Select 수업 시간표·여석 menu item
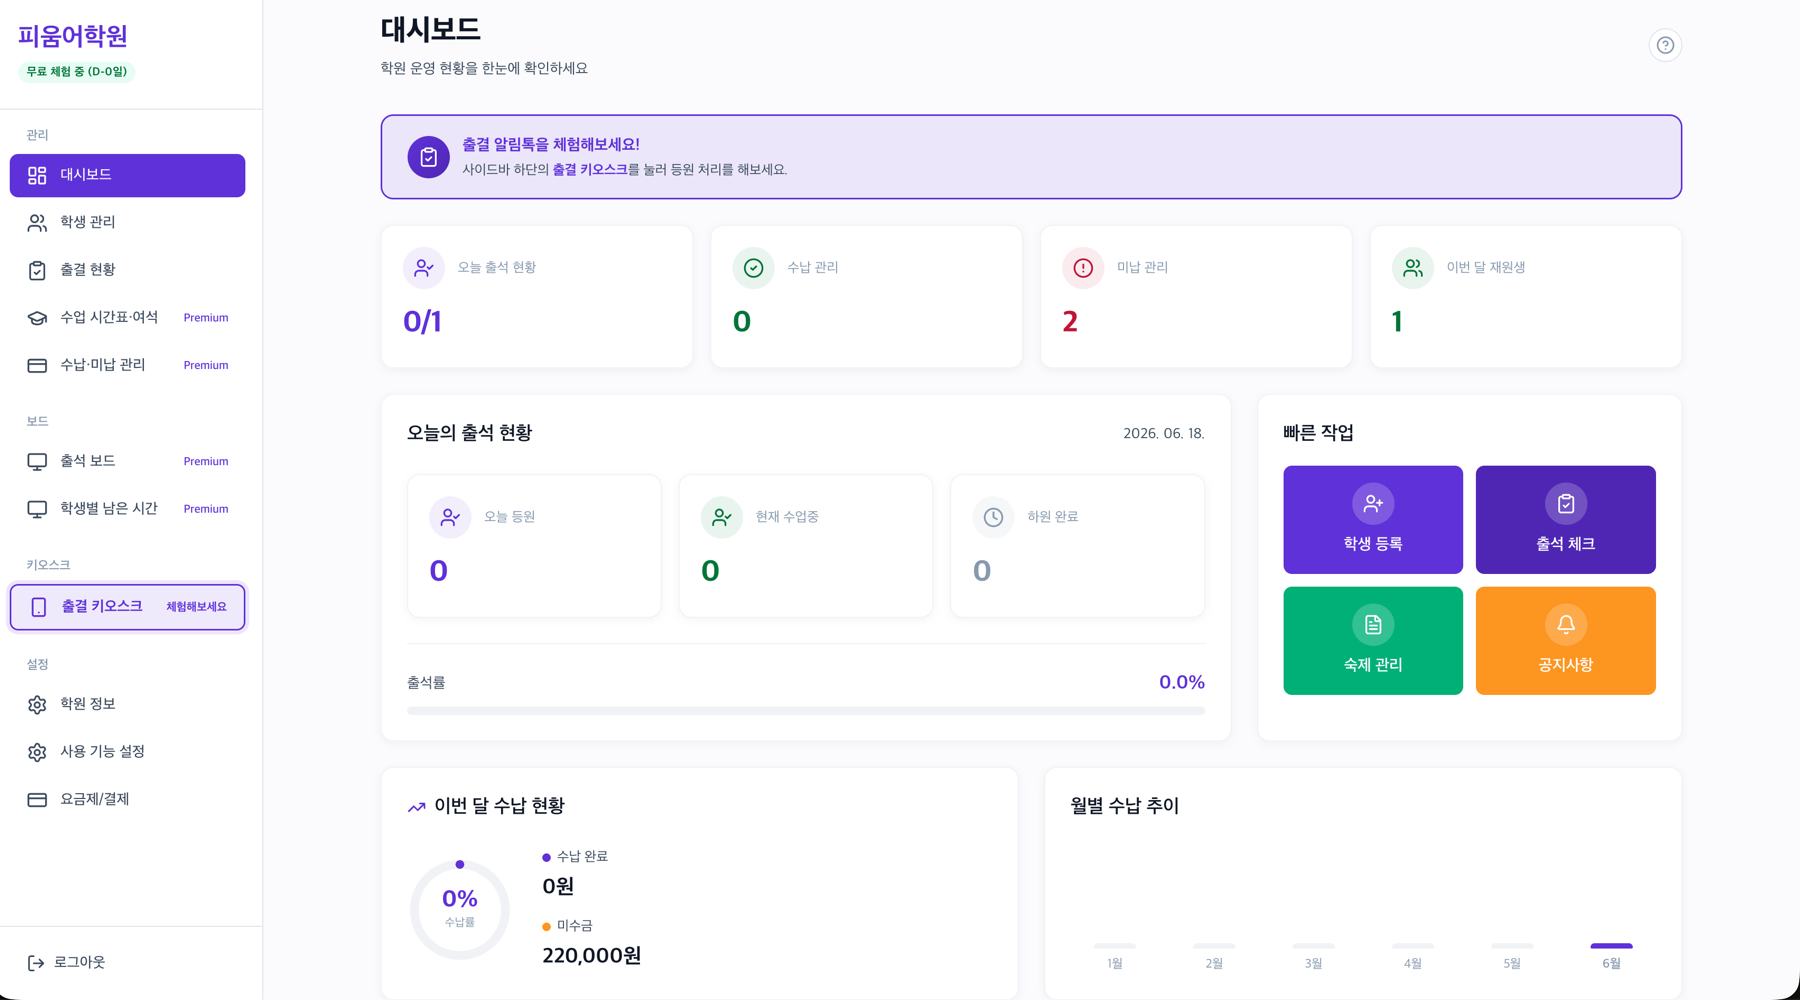The height and width of the screenshot is (1000, 1800). pyautogui.click(x=128, y=318)
